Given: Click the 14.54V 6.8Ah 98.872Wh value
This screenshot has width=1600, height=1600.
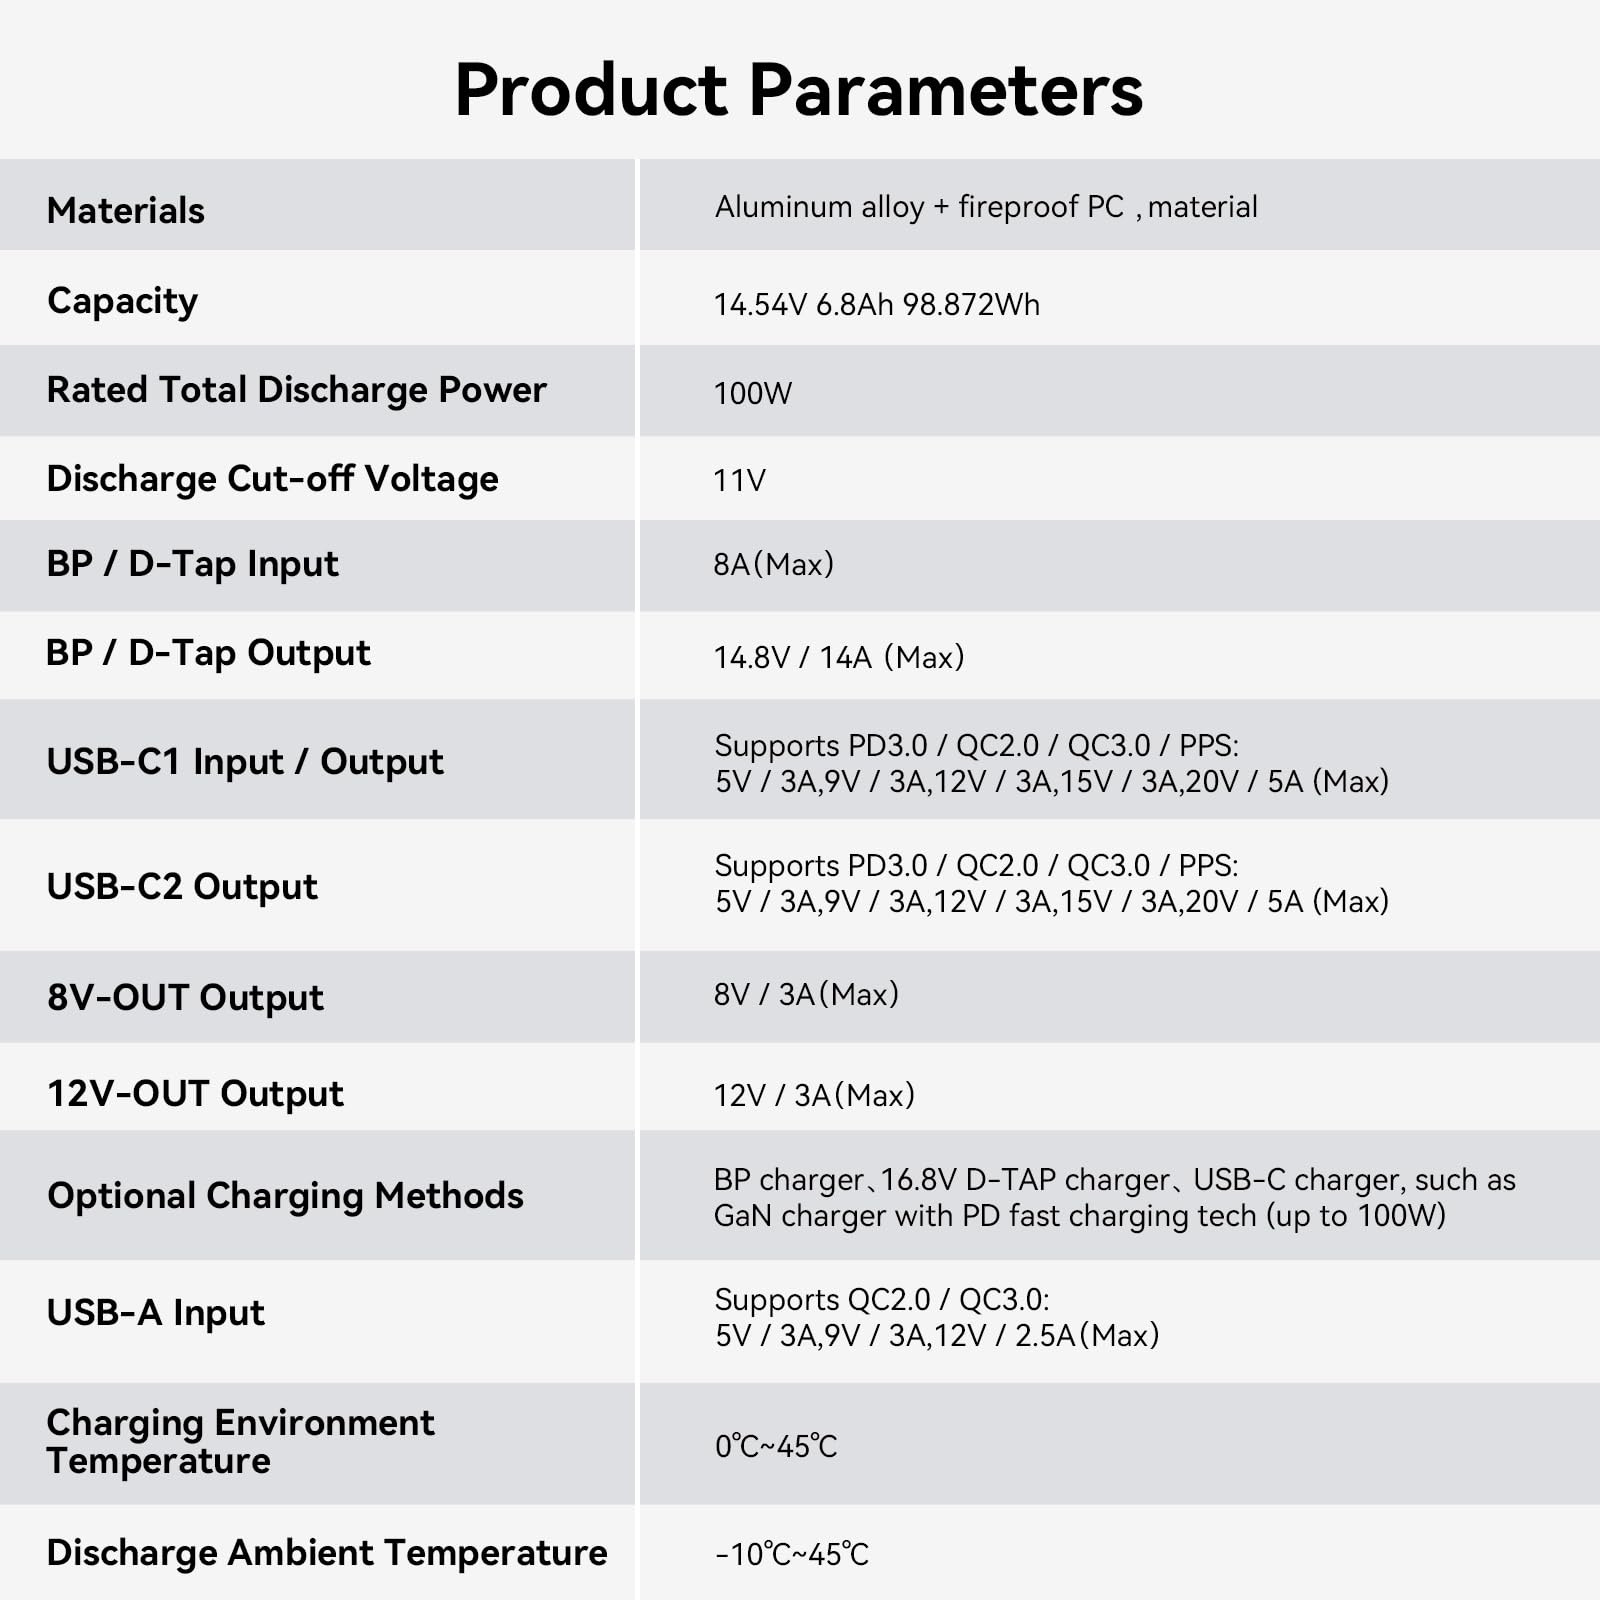Looking at the screenshot, I should tap(876, 304).
